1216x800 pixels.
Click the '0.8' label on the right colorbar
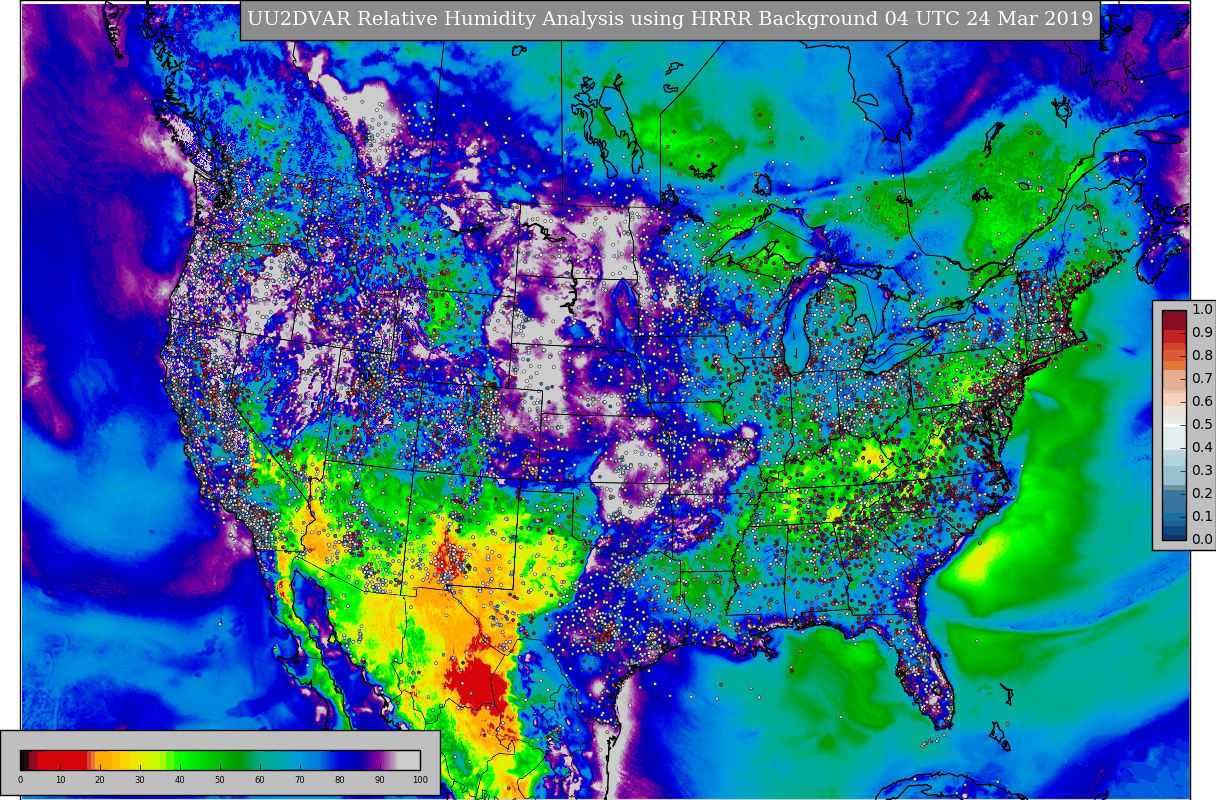pyautogui.click(x=1202, y=355)
